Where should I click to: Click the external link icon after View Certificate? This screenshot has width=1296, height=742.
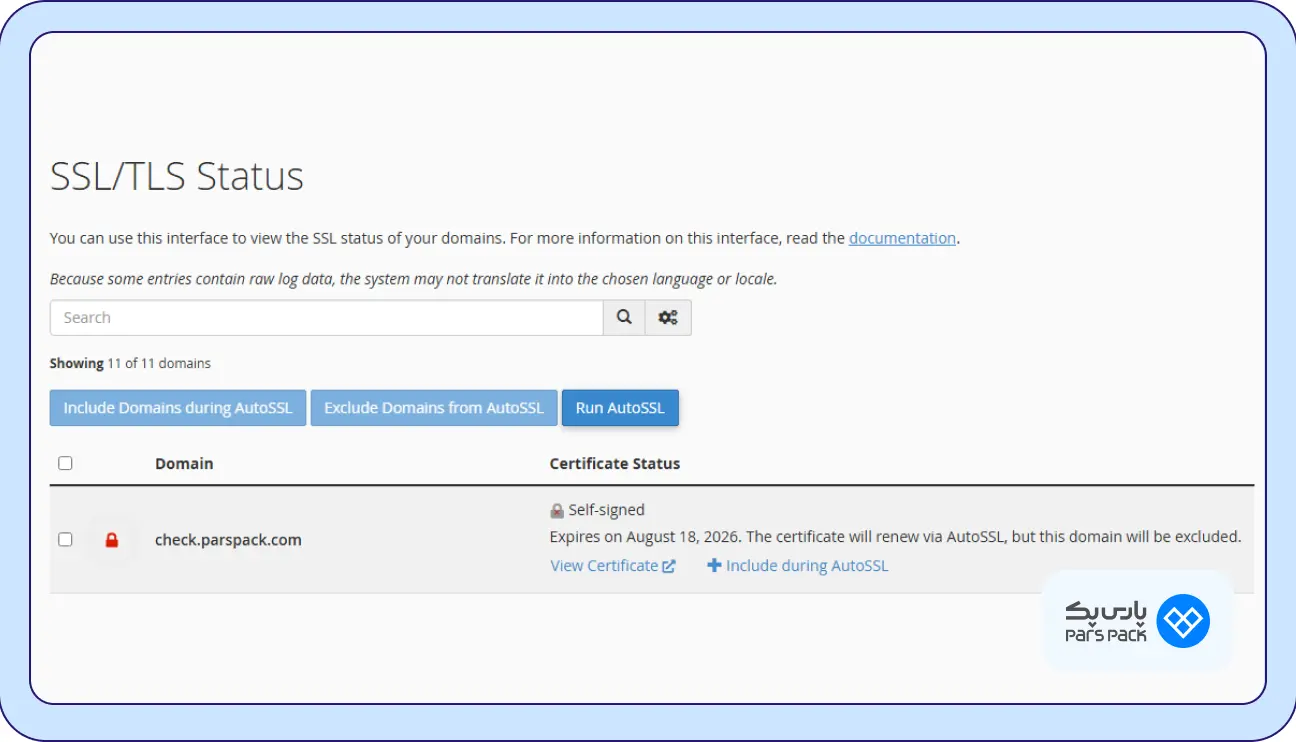[669, 566]
